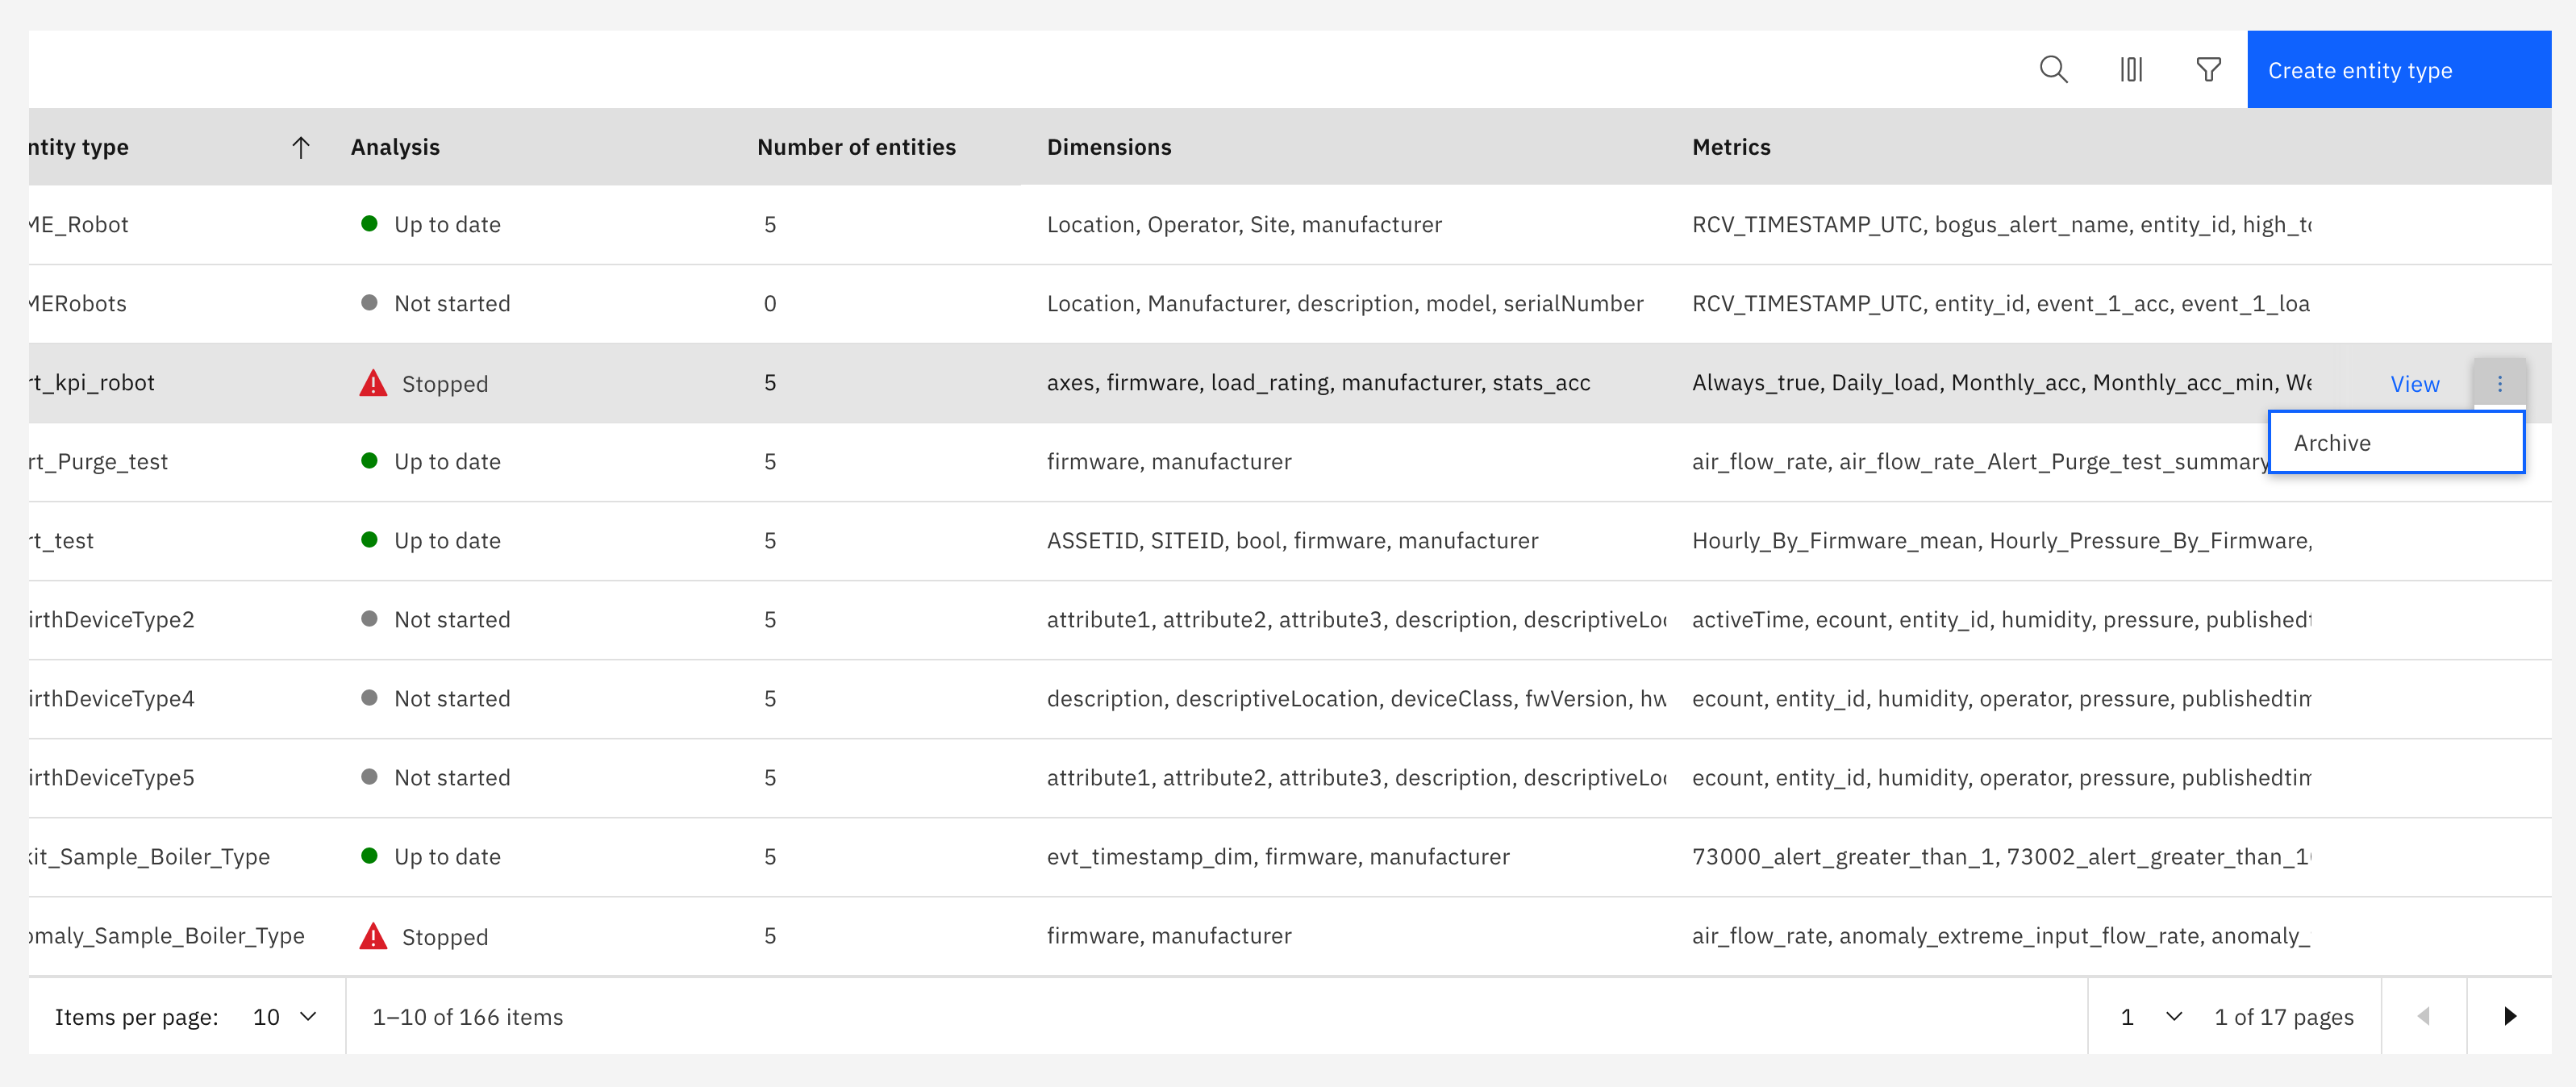Go to the previous page of results
2576x1087 pixels.
[2423, 1016]
